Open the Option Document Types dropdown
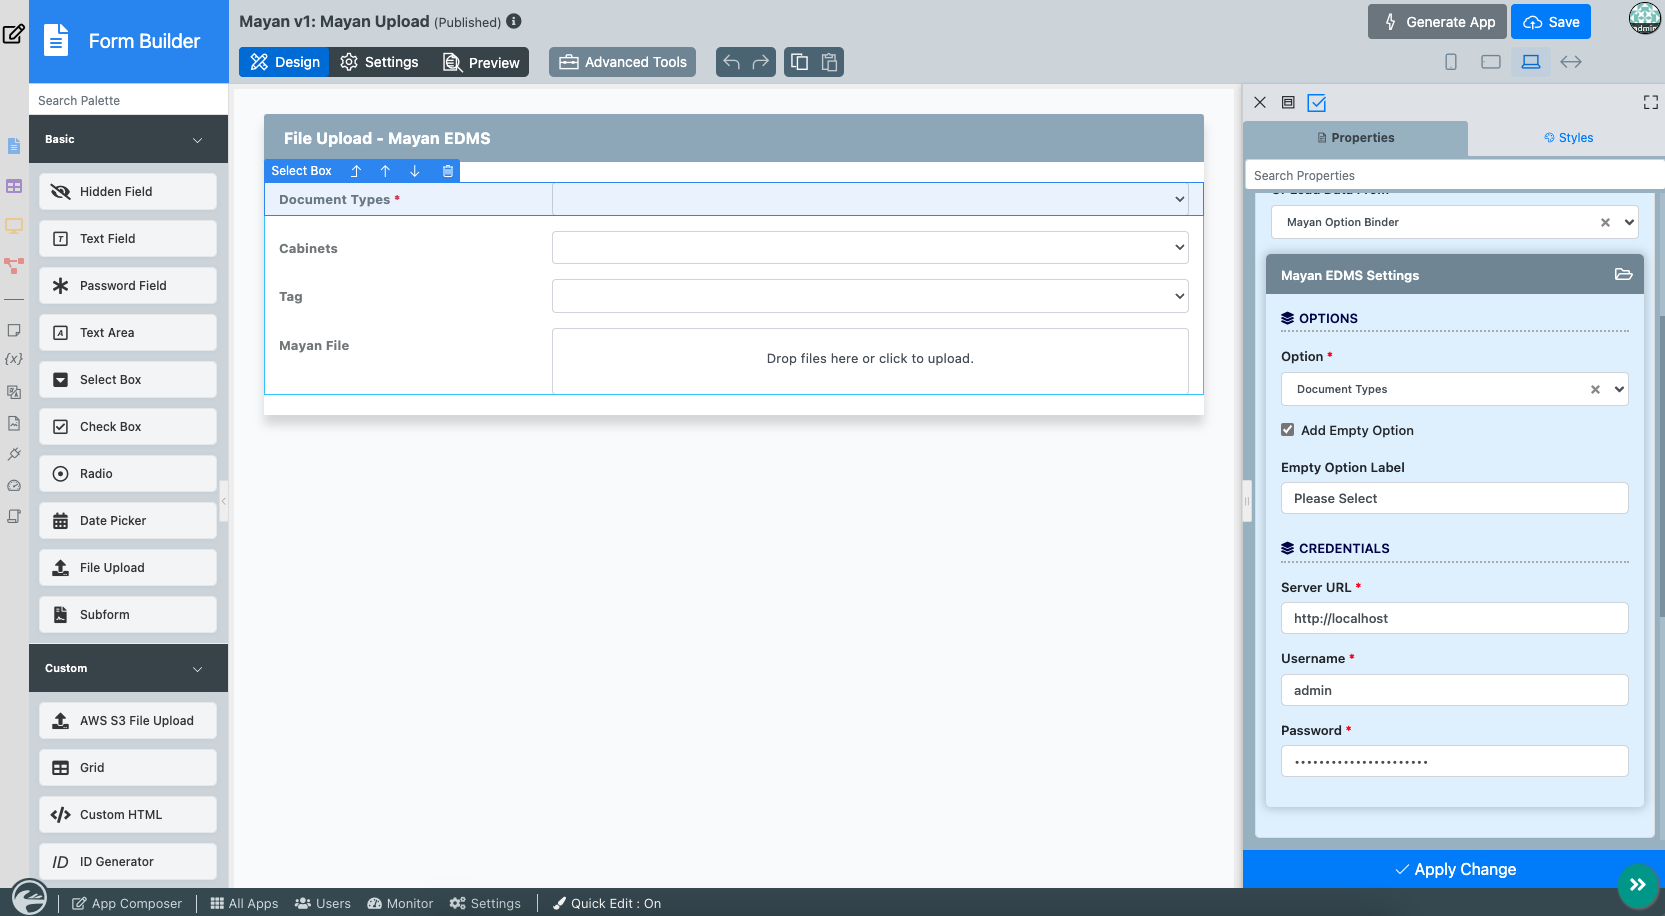The height and width of the screenshot is (916, 1665). pos(1455,389)
